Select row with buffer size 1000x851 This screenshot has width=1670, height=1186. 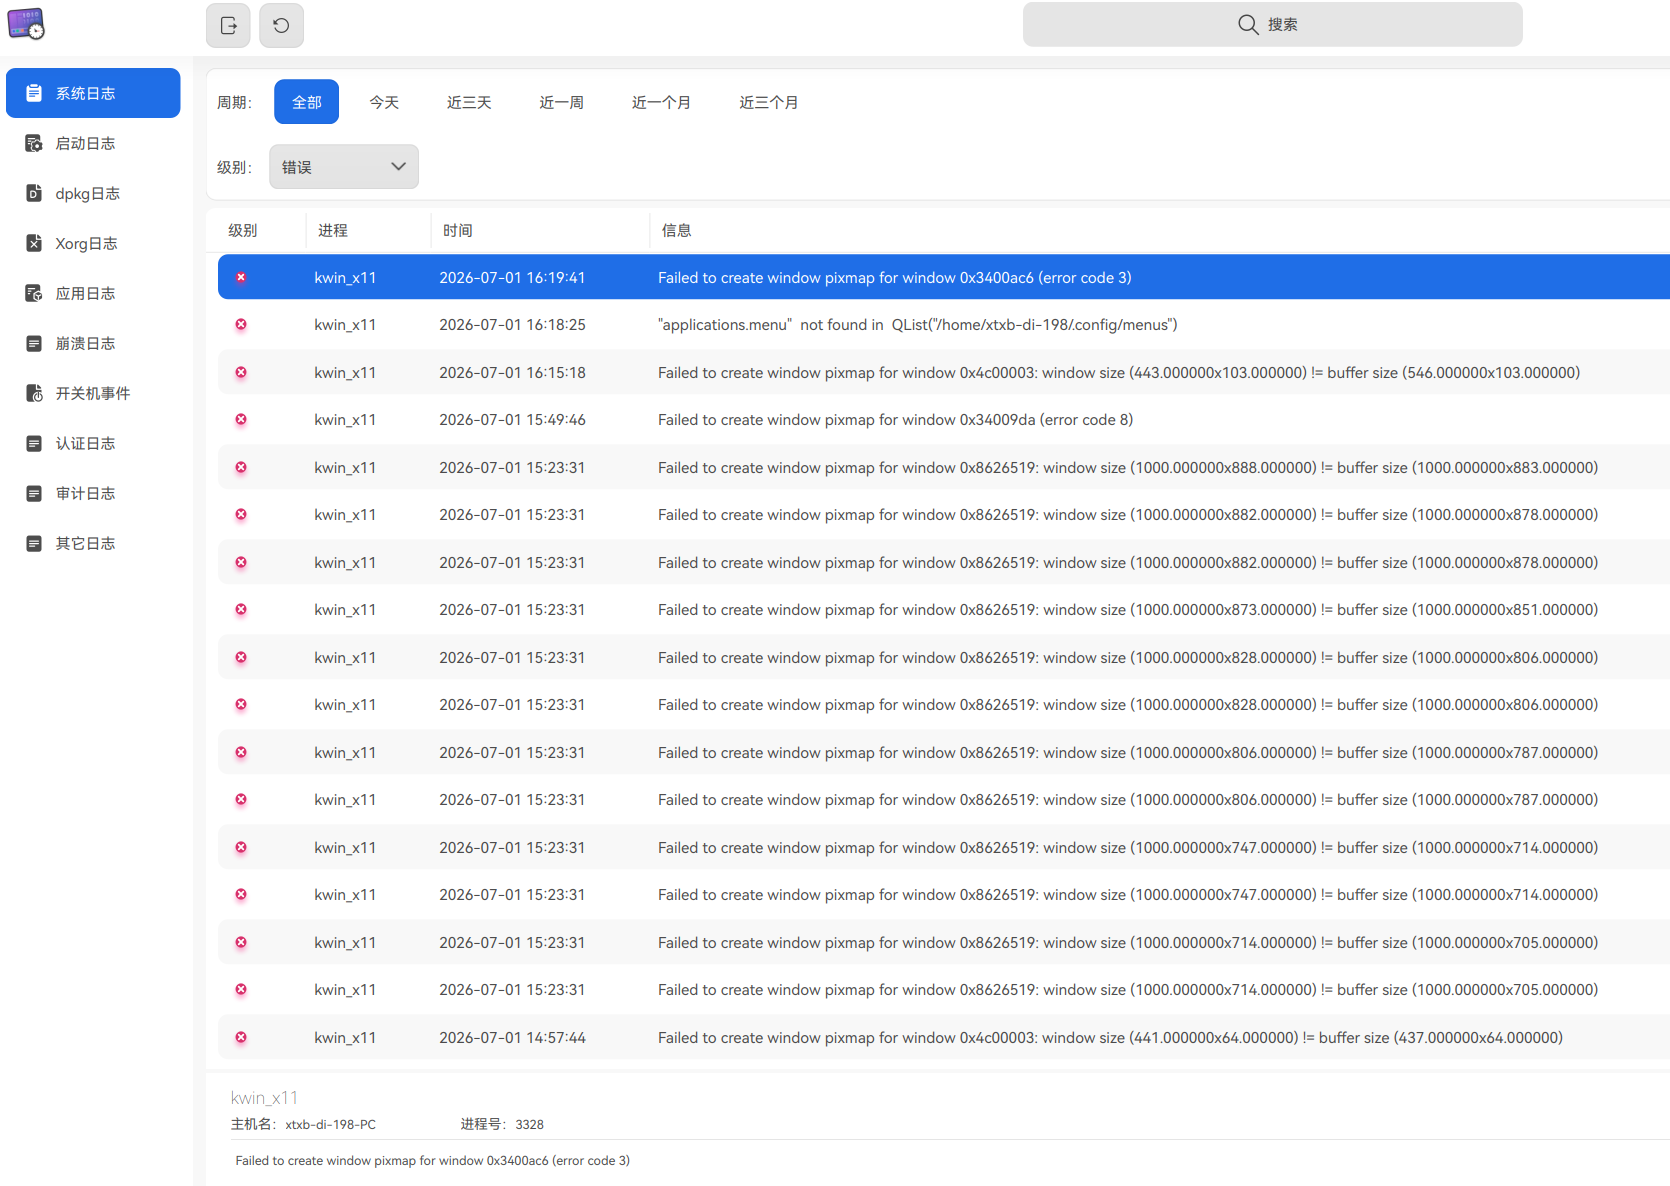944,610
